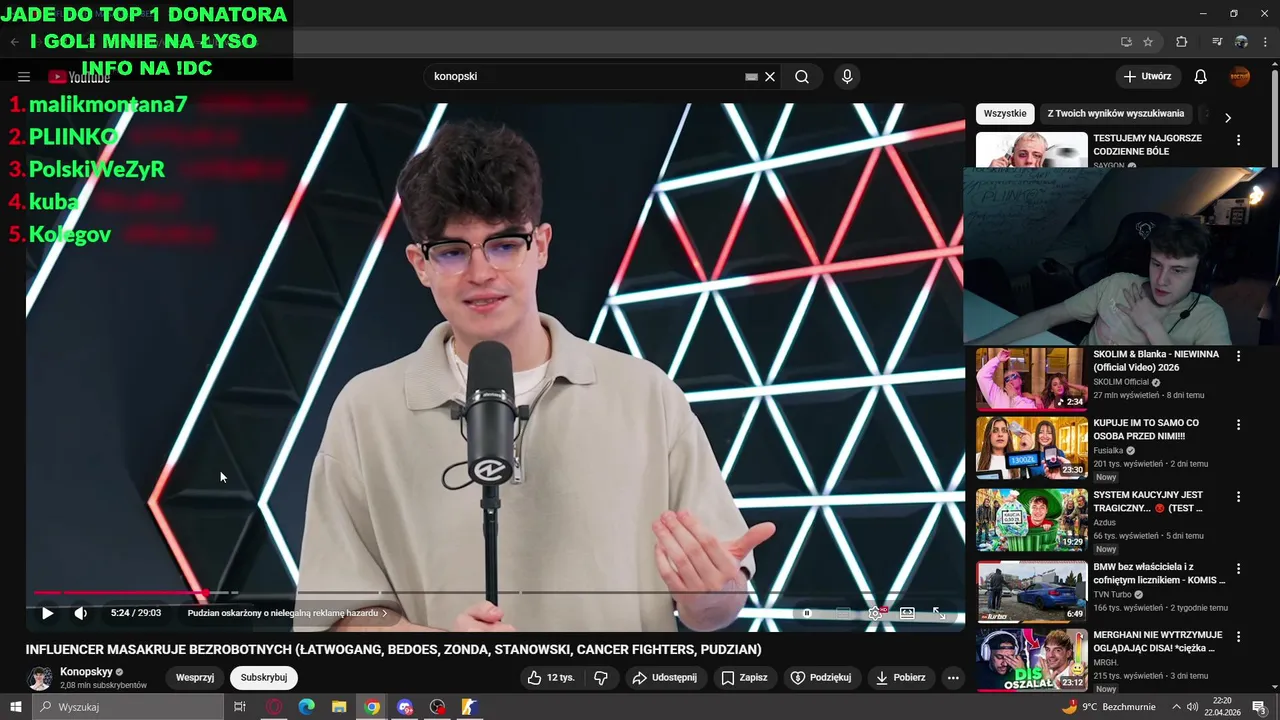Viewport: 1280px width, 720px height.
Task: Start voice search with the microphone
Action: pyautogui.click(x=847, y=76)
